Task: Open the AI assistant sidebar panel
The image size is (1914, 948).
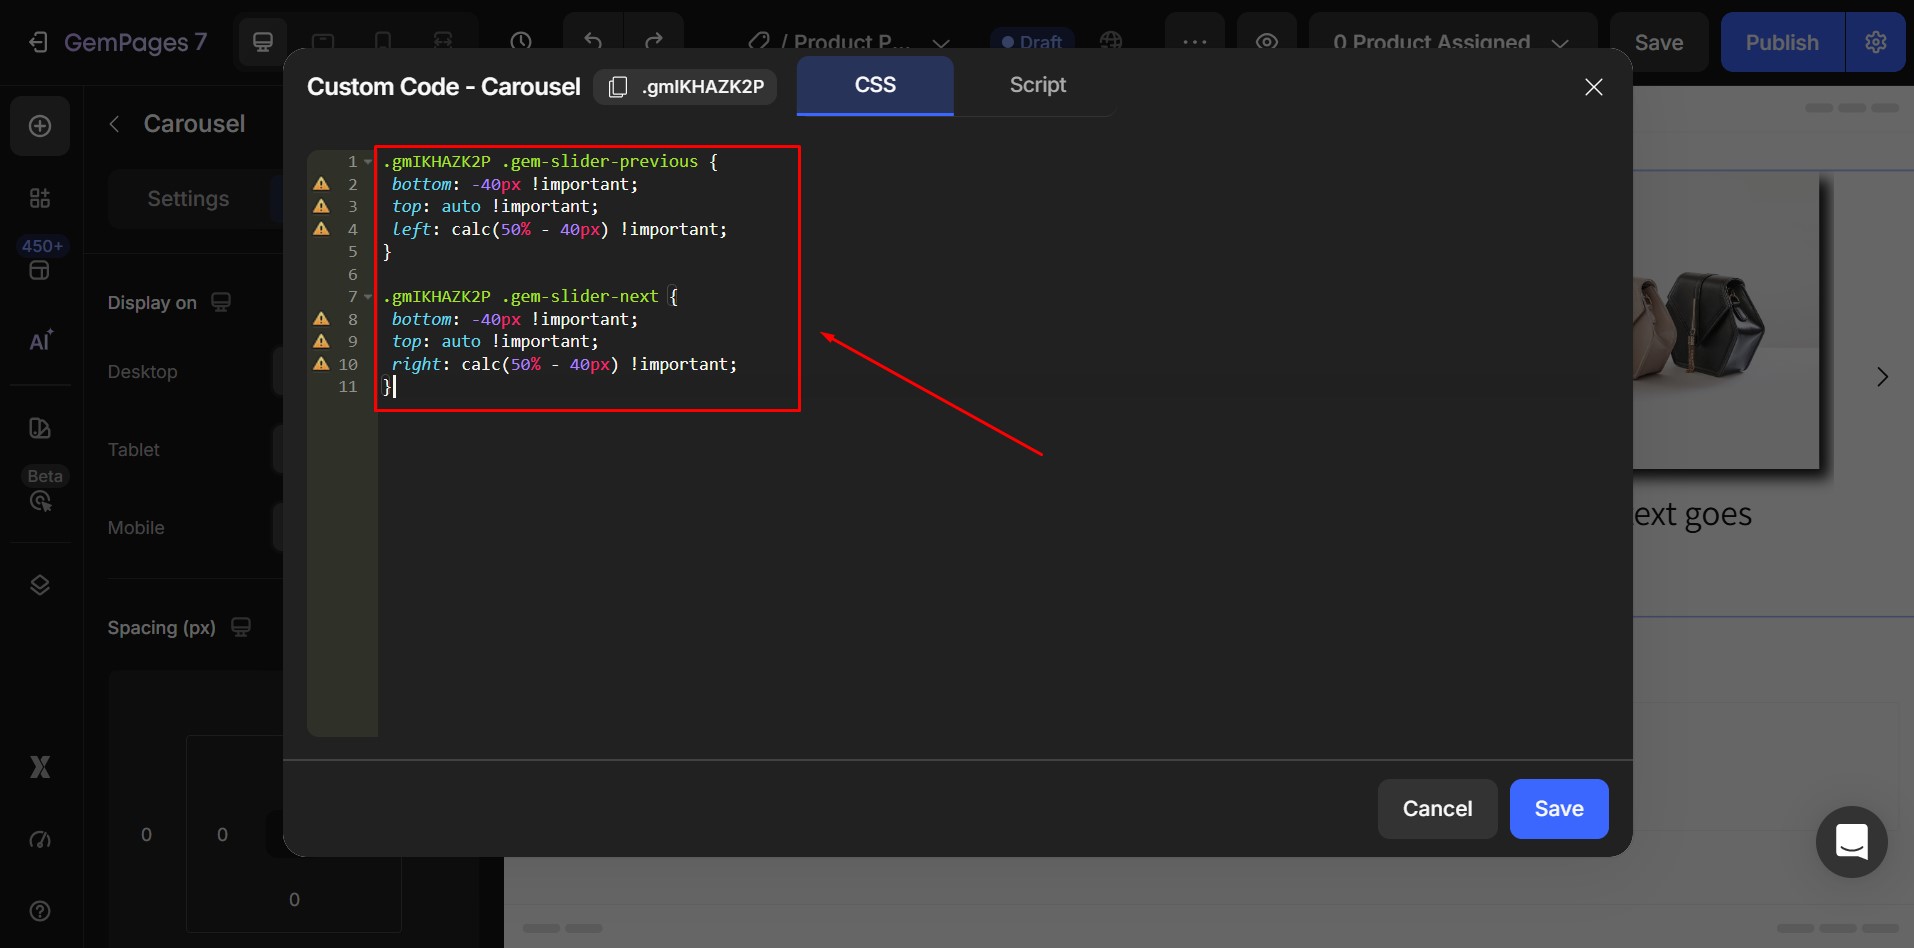Action: (x=40, y=340)
